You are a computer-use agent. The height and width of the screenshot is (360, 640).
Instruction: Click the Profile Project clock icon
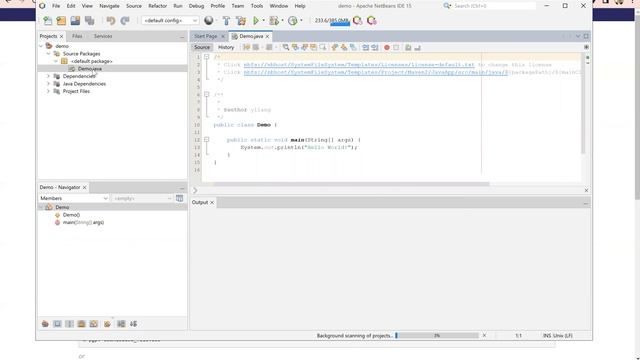(293, 20)
